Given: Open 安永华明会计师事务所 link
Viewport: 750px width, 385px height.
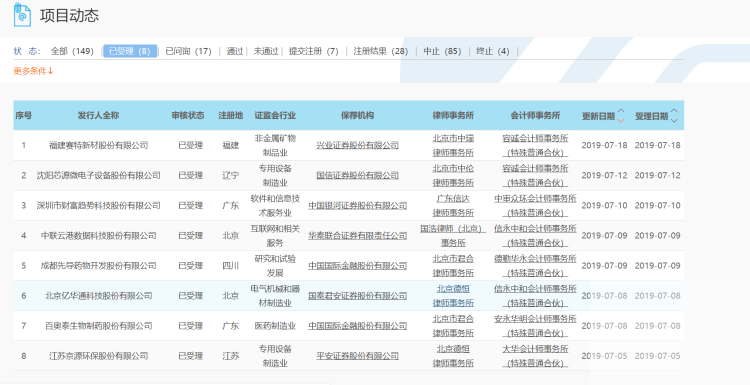Looking at the screenshot, I should [535, 326].
